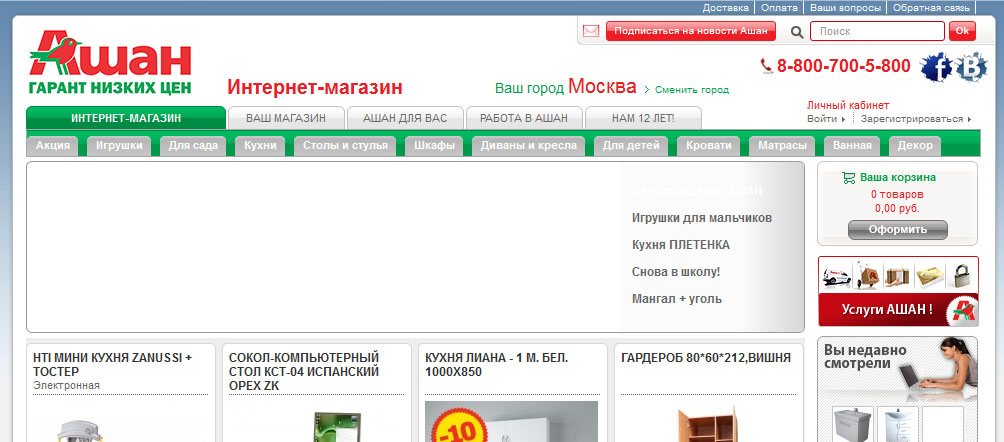This screenshot has width=1004, height=442.
Task: Open the Доставка link
Action: 725,8
